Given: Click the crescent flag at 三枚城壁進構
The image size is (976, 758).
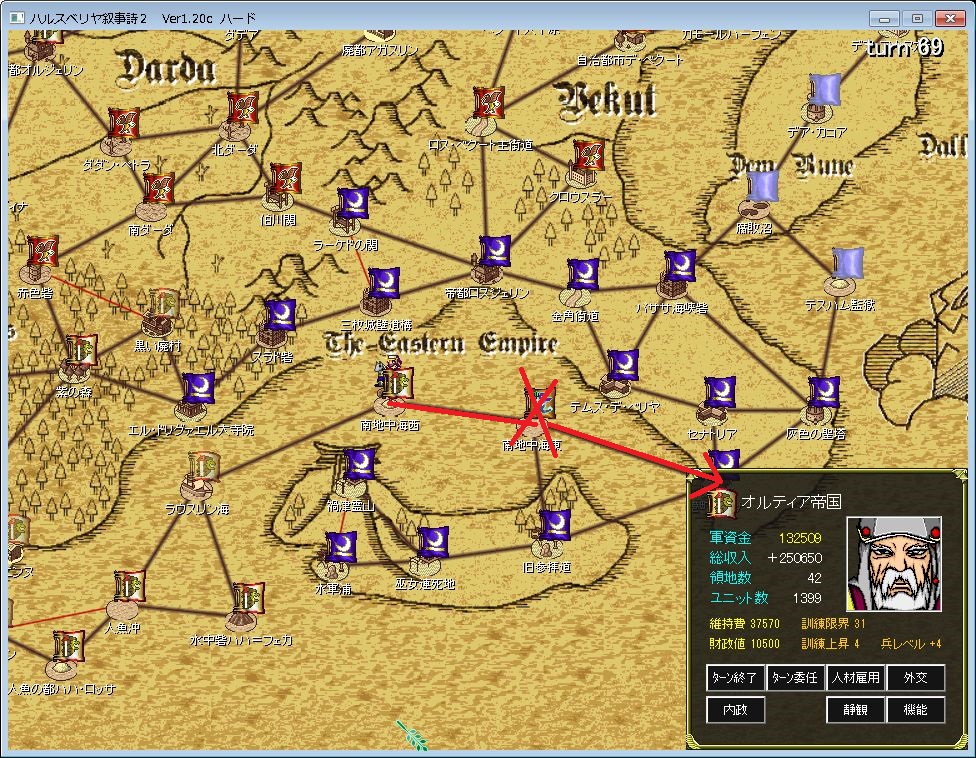Looking at the screenshot, I should [384, 283].
